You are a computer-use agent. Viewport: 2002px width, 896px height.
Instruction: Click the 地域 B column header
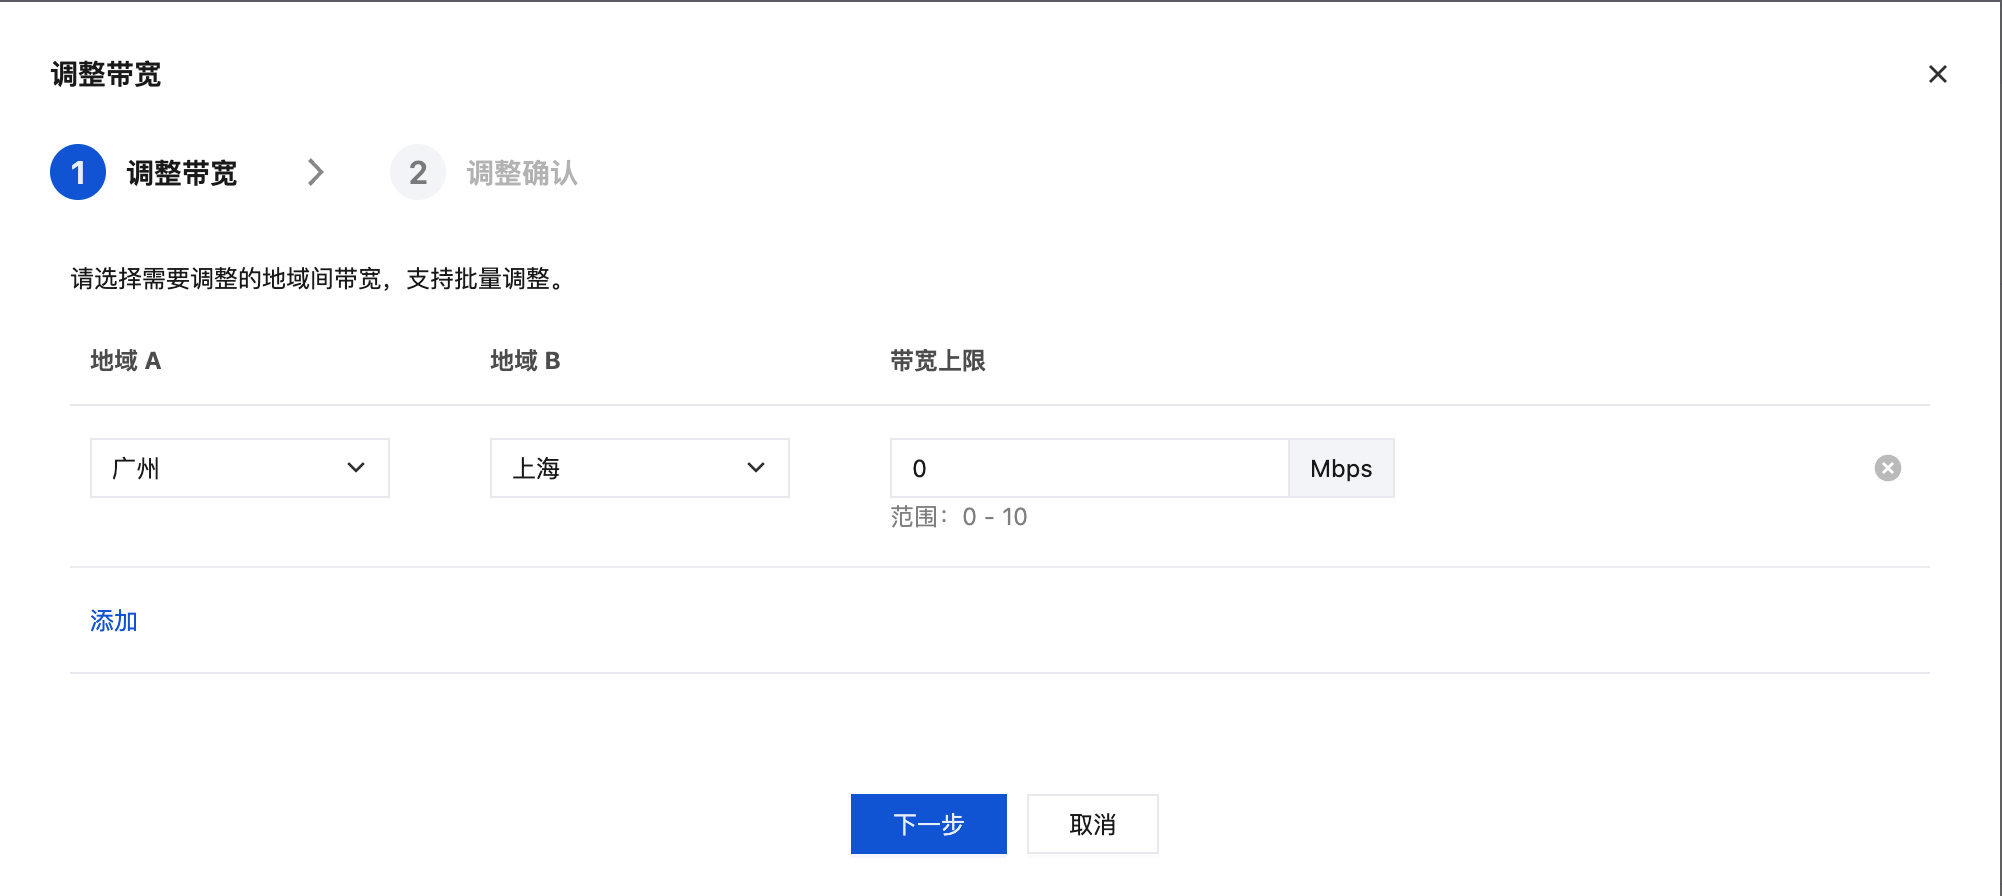[525, 361]
